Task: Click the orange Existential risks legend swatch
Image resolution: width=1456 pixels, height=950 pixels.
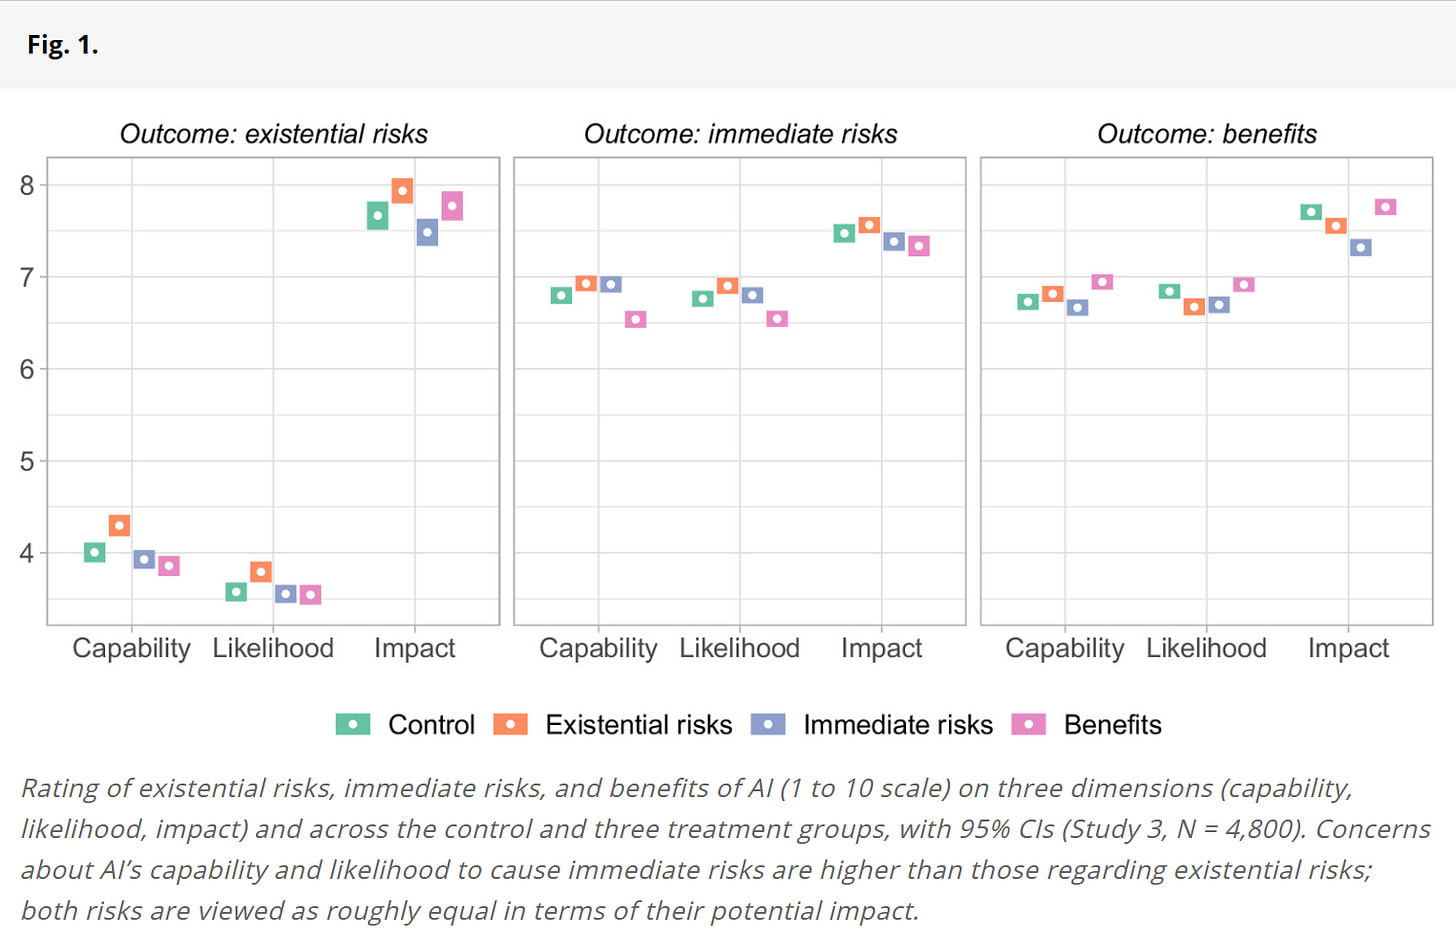Action: pyautogui.click(x=510, y=724)
